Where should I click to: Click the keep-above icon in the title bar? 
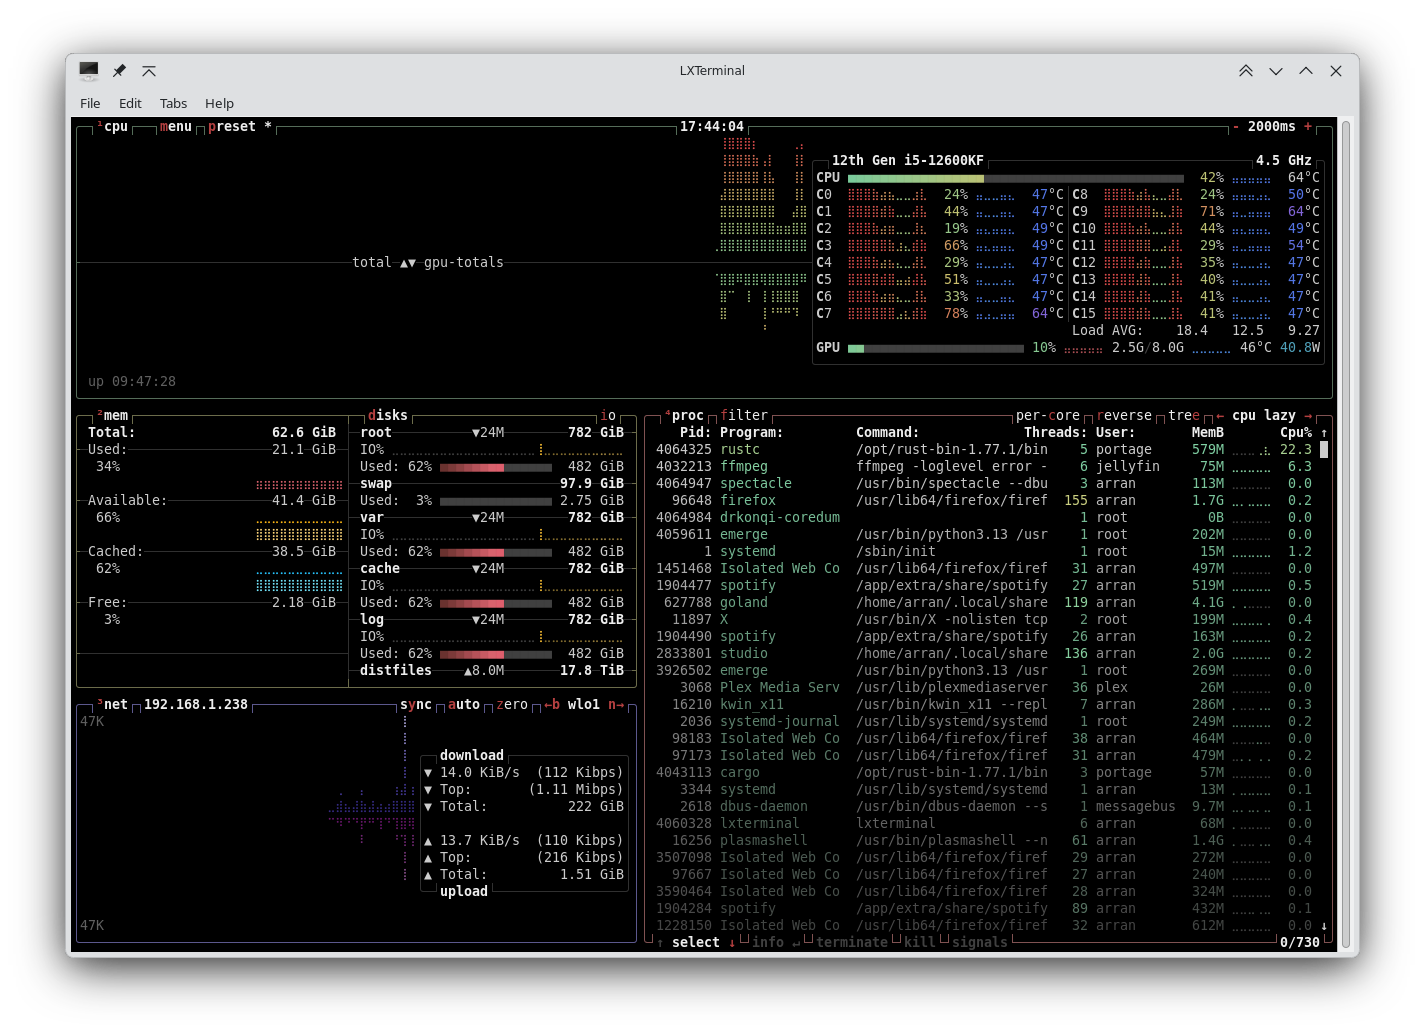(149, 71)
